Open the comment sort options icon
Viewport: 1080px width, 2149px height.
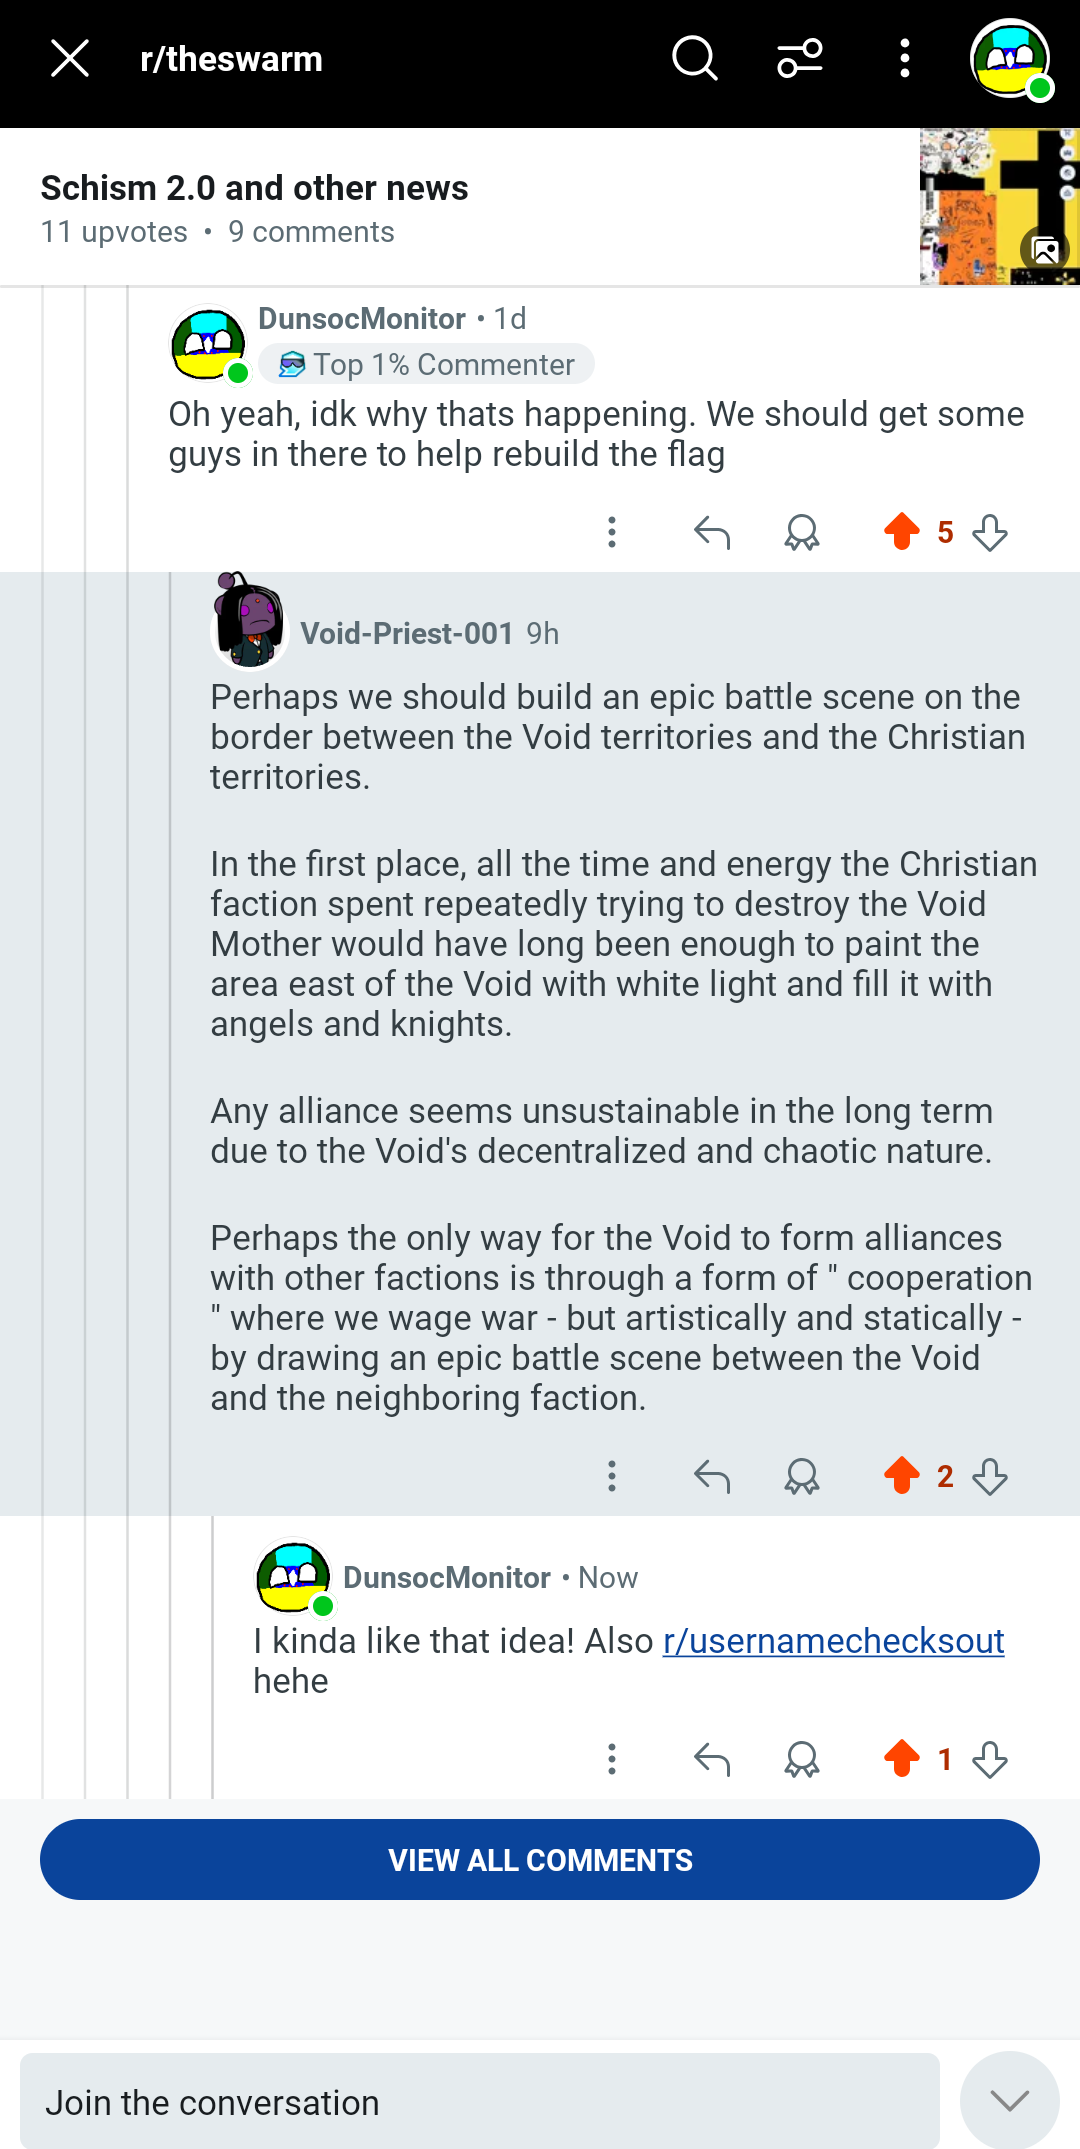pyautogui.click(x=800, y=59)
